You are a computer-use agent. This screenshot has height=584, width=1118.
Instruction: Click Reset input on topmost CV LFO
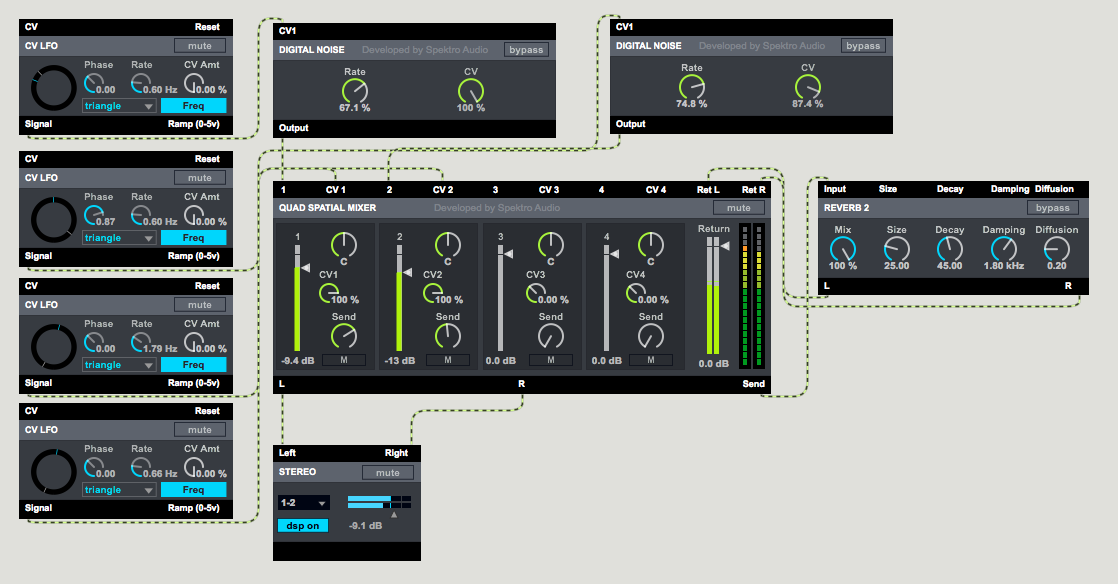(x=207, y=27)
